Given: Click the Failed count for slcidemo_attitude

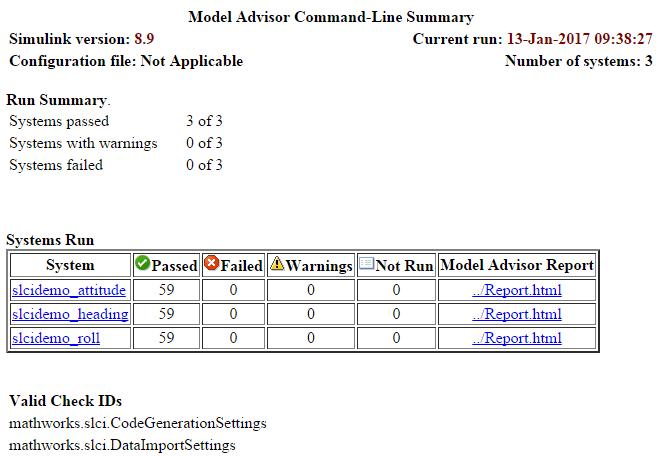Looking at the screenshot, I should point(233,290).
